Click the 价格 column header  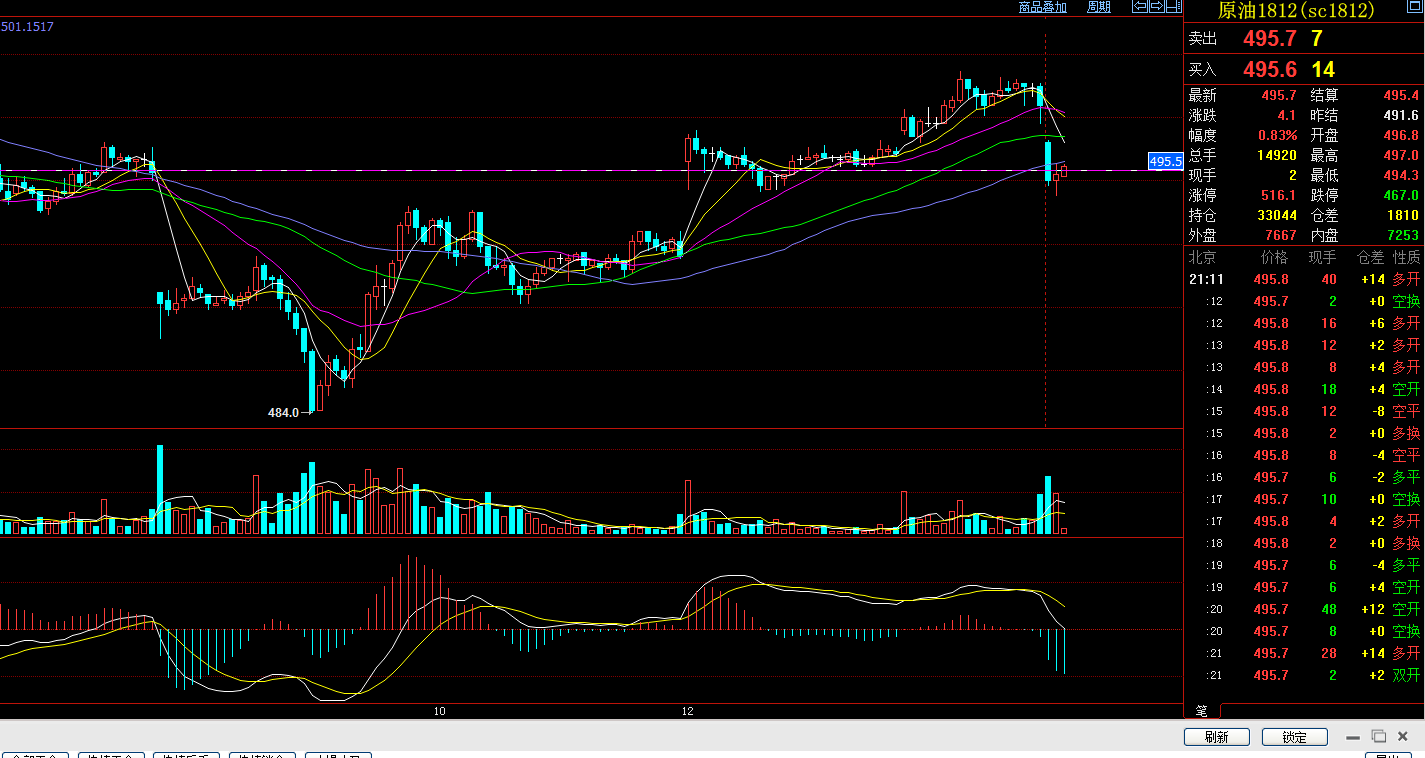(x=1274, y=258)
